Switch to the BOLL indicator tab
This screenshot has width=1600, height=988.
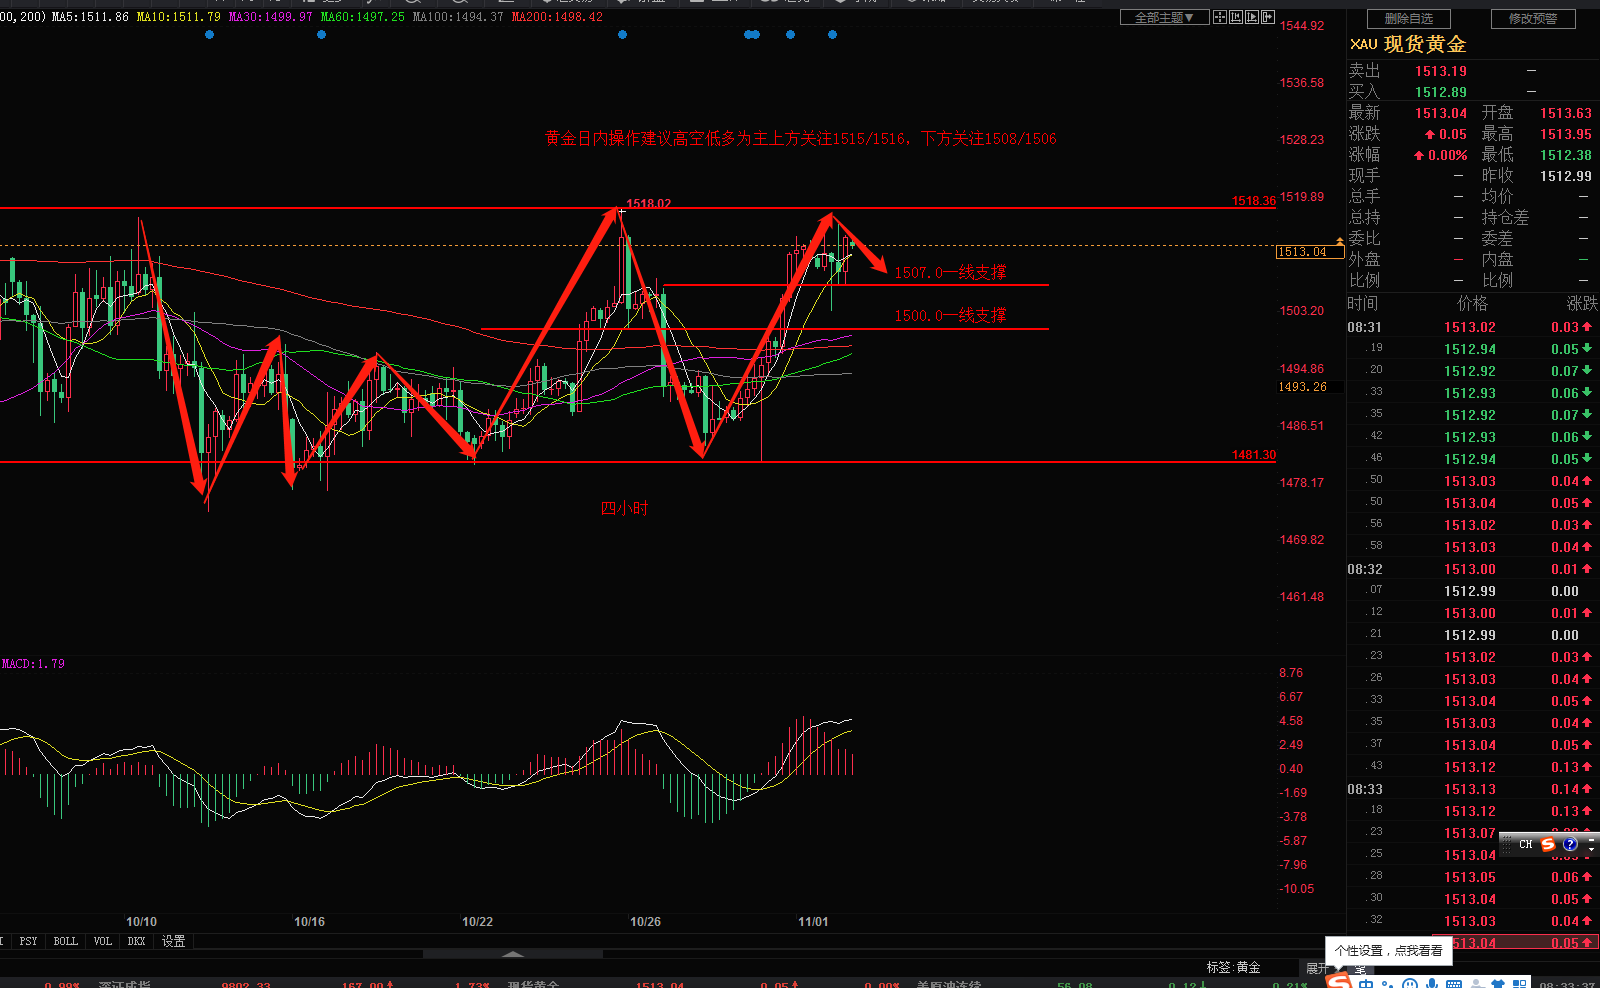pos(65,941)
